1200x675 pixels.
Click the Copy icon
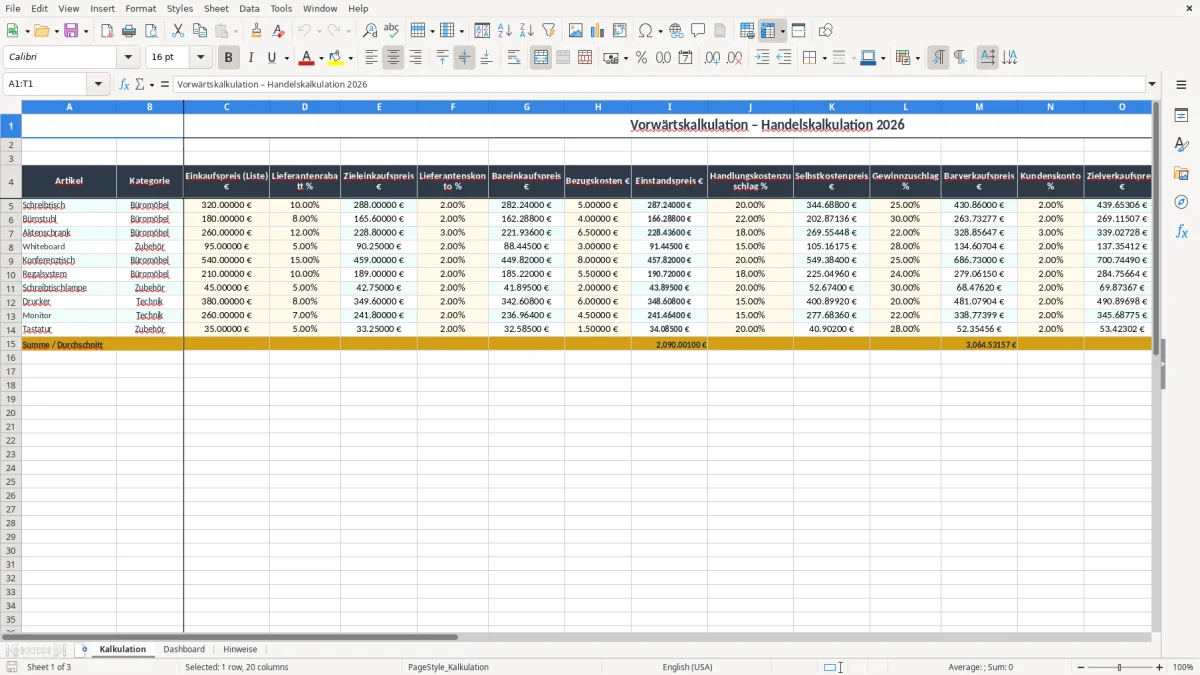point(200,31)
